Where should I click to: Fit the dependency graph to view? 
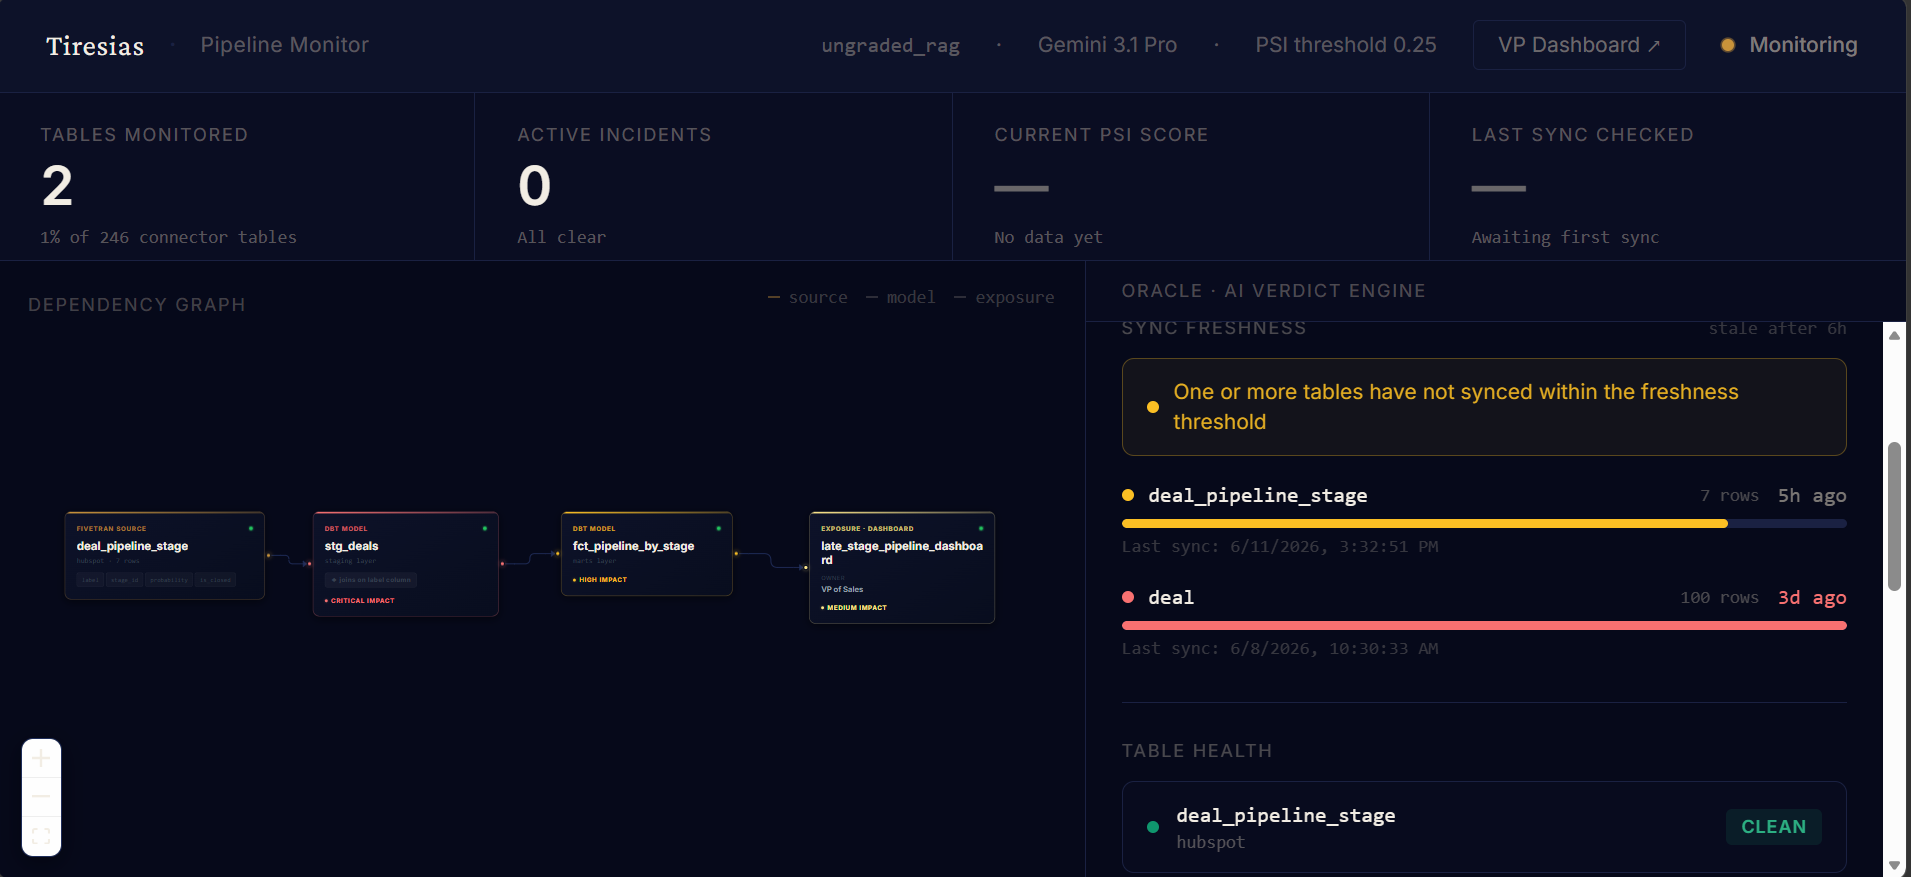pyautogui.click(x=41, y=836)
